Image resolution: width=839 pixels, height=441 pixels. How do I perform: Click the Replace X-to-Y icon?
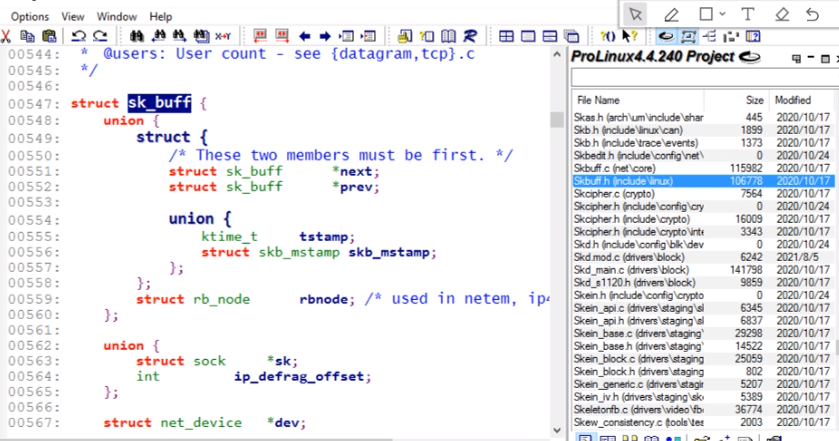223,36
